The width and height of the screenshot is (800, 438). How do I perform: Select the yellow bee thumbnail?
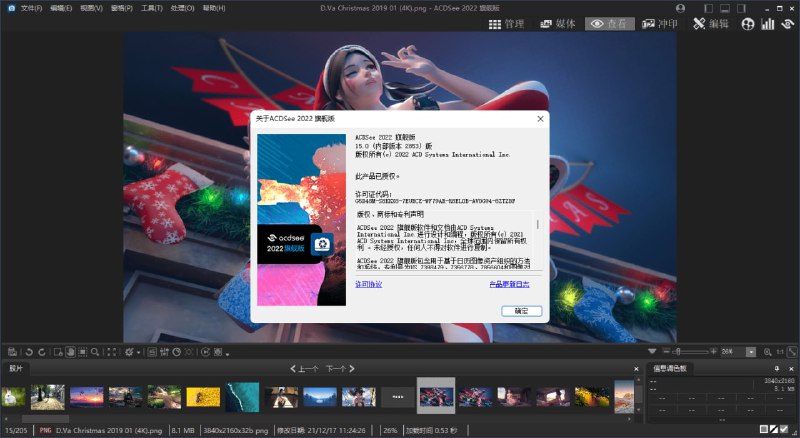203,397
